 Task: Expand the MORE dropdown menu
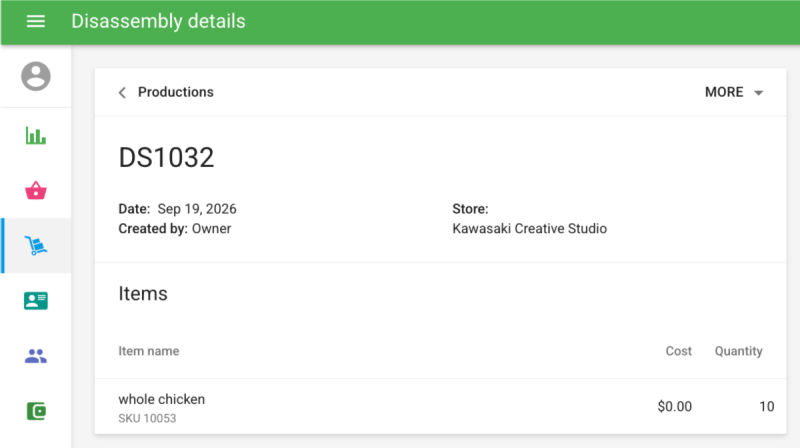coord(734,92)
